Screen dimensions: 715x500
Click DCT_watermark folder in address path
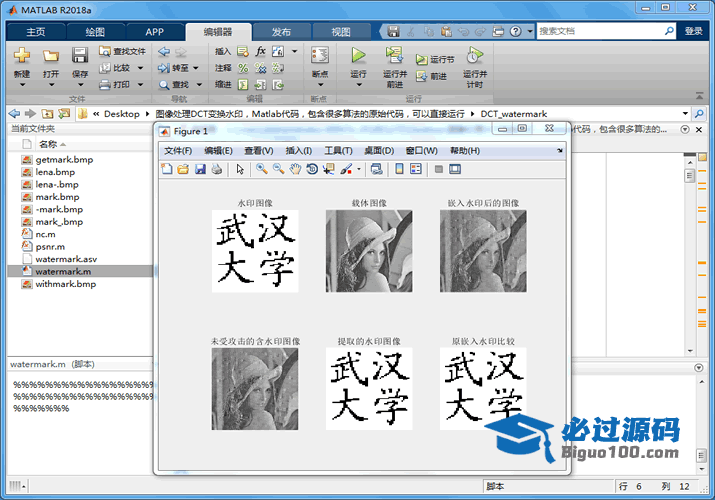(x=513, y=113)
